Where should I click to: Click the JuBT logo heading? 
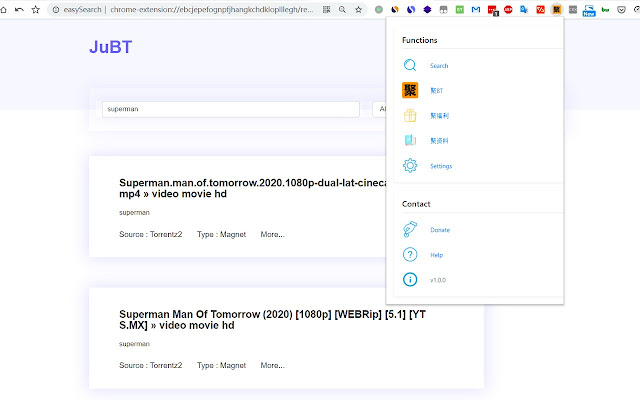[111, 47]
